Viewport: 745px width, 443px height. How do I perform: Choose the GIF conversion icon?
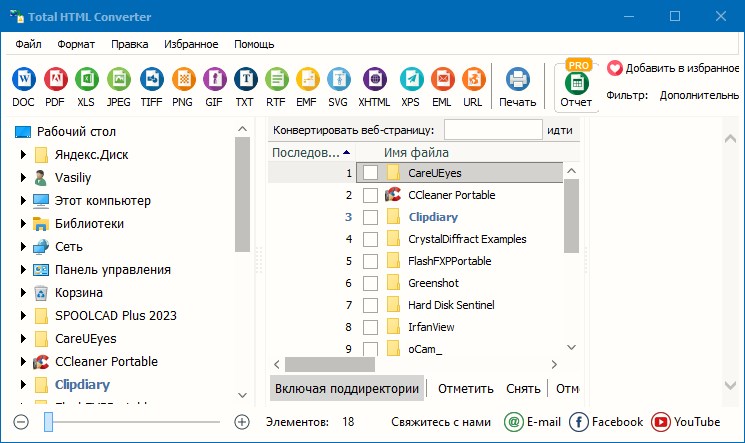coord(215,79)
